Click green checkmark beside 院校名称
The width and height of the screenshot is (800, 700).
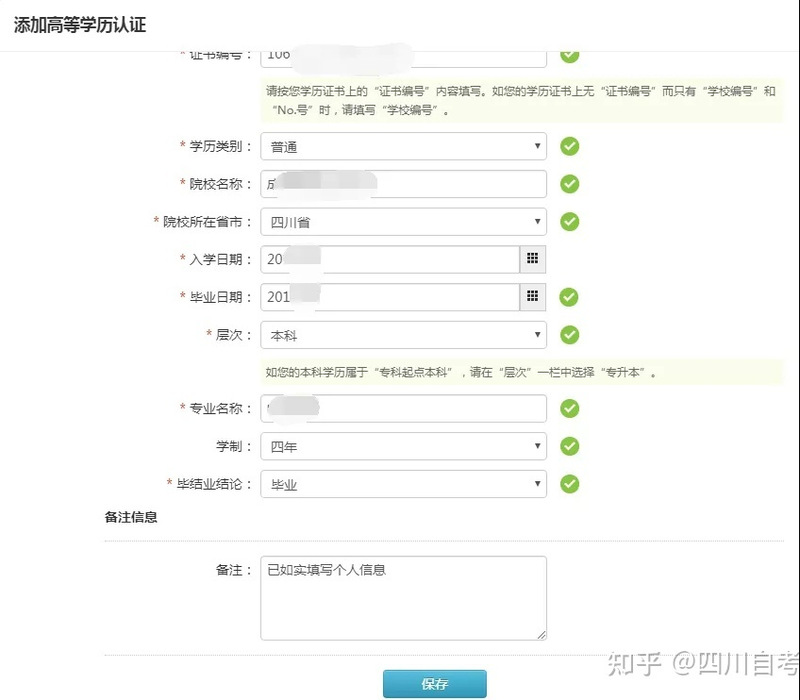569,184
